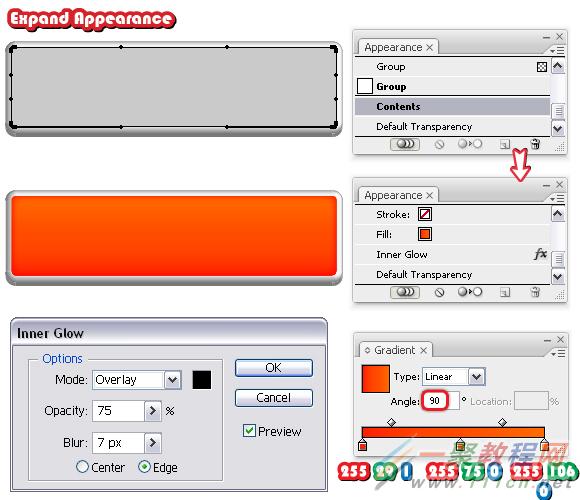Open the Mode Overlay dropdown
The image size is (580, 500).
click(172, 380)
